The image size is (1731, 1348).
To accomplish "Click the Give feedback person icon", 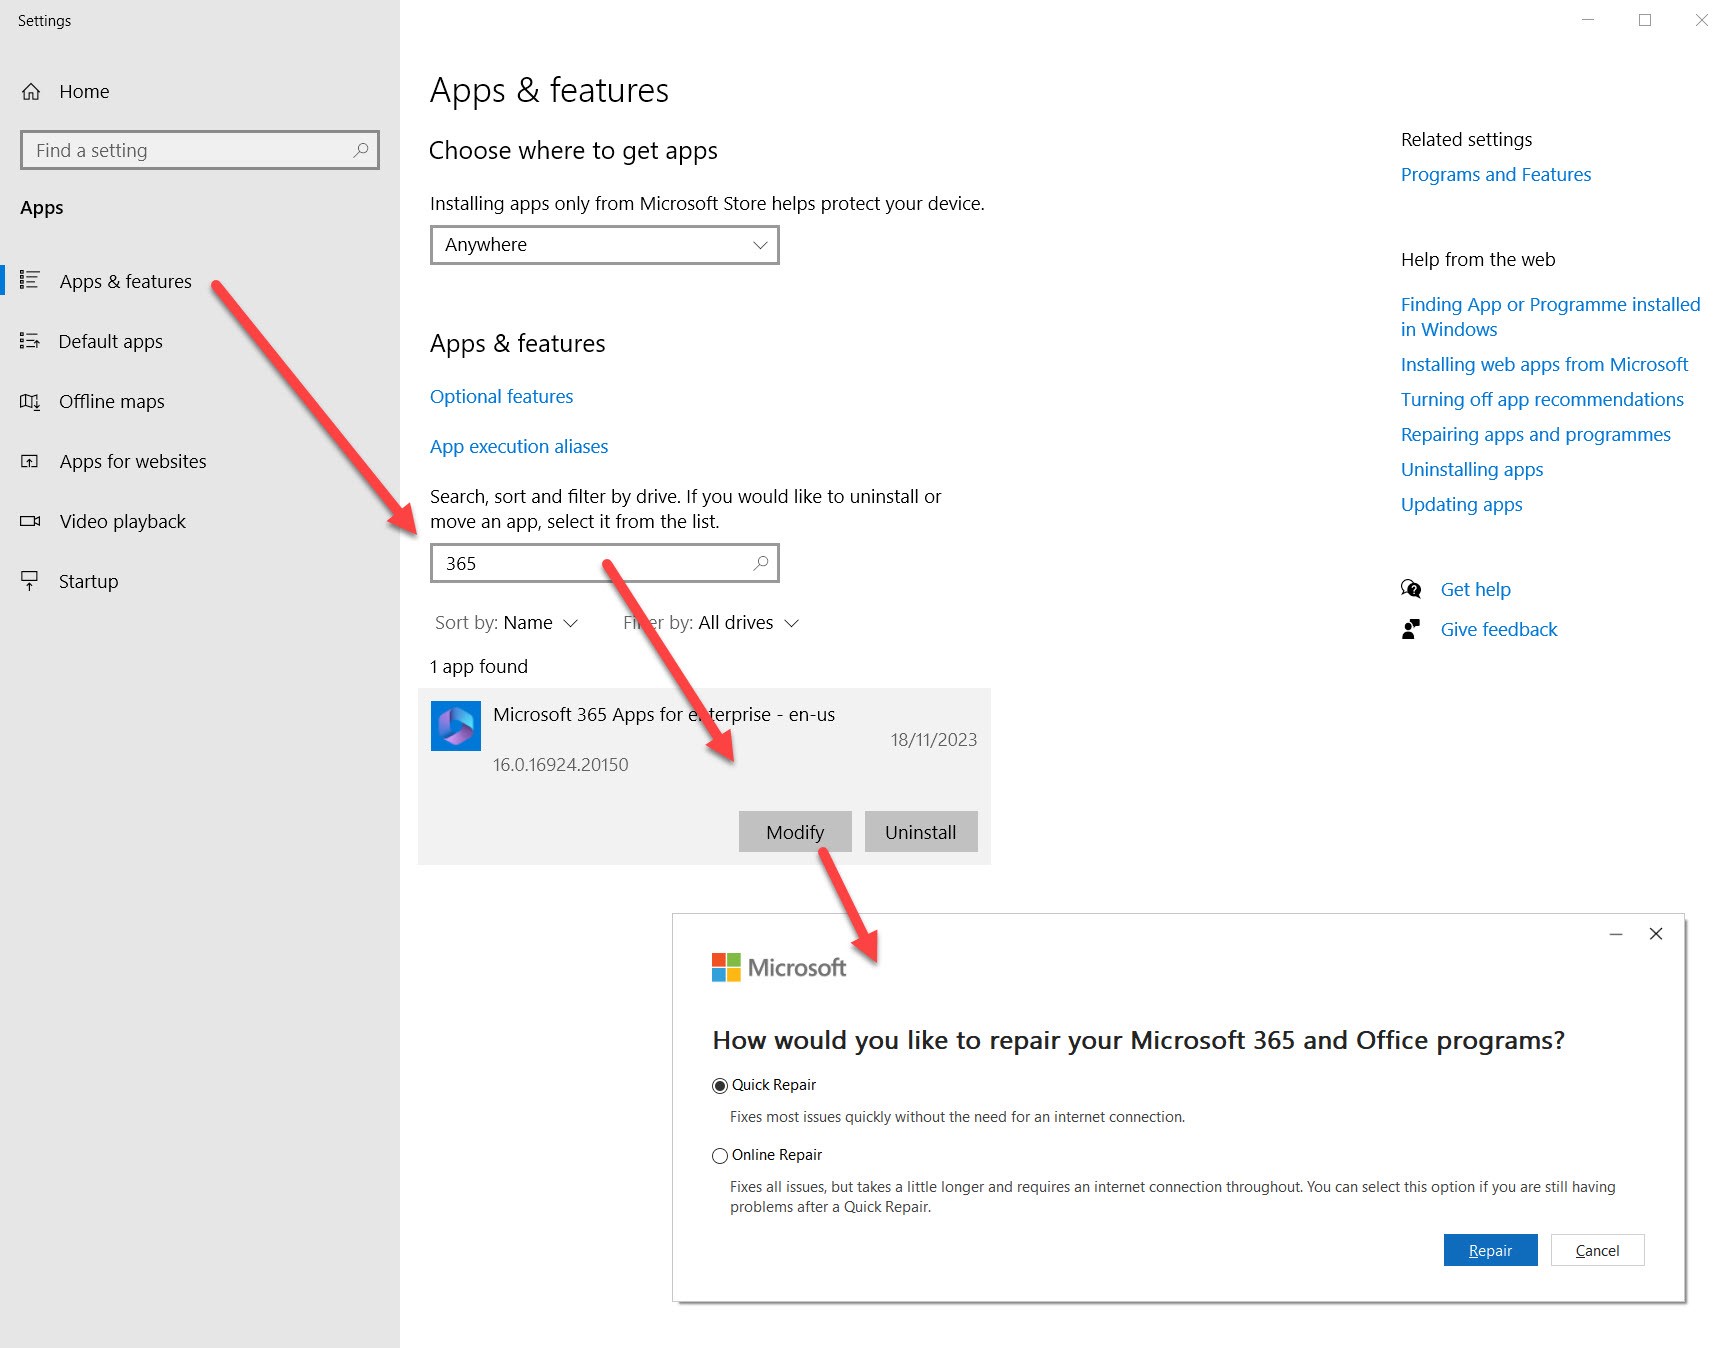I will 1411,629.
